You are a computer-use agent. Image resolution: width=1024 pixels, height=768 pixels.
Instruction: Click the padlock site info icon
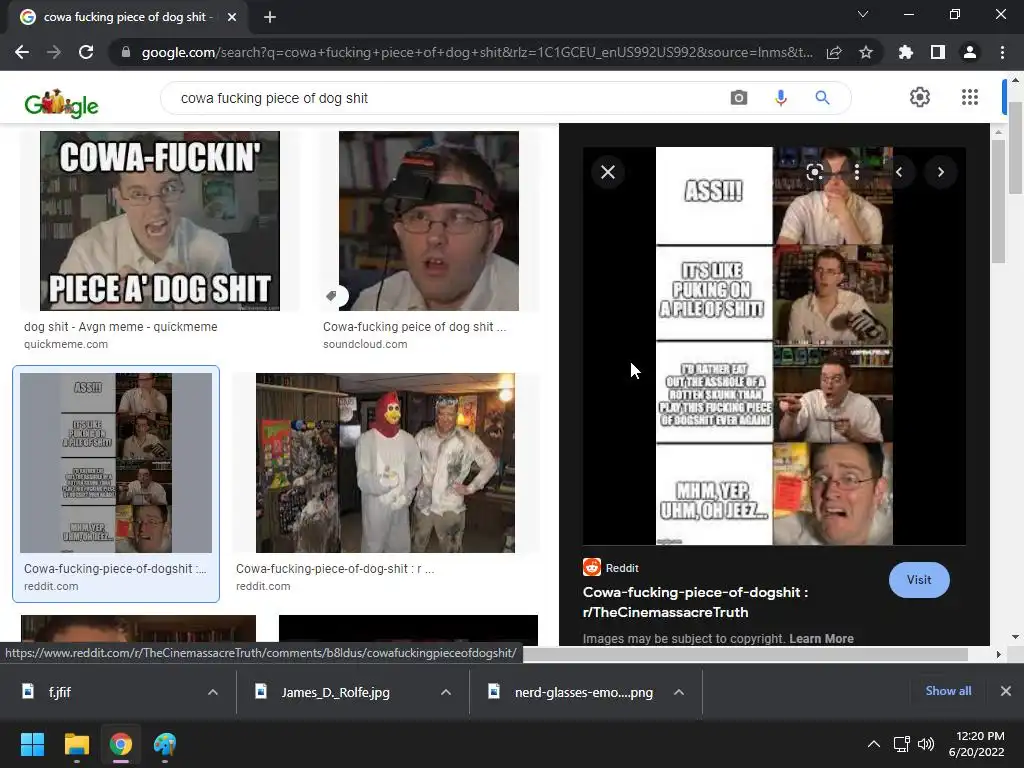126,52
